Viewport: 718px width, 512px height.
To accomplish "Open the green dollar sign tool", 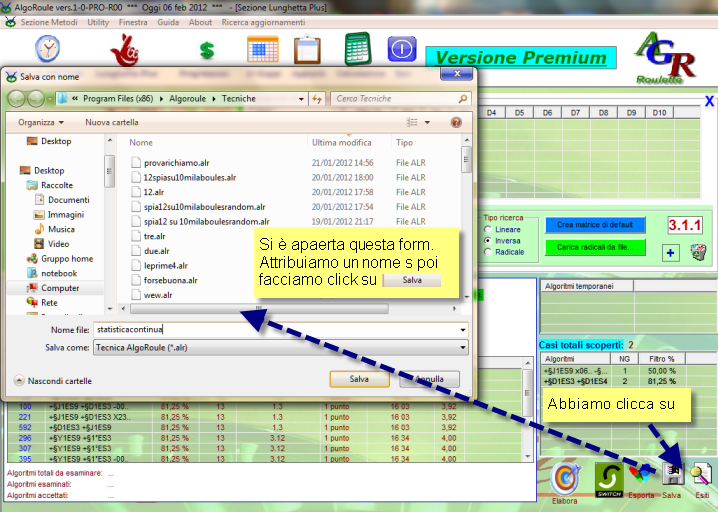I will point(207,50).
